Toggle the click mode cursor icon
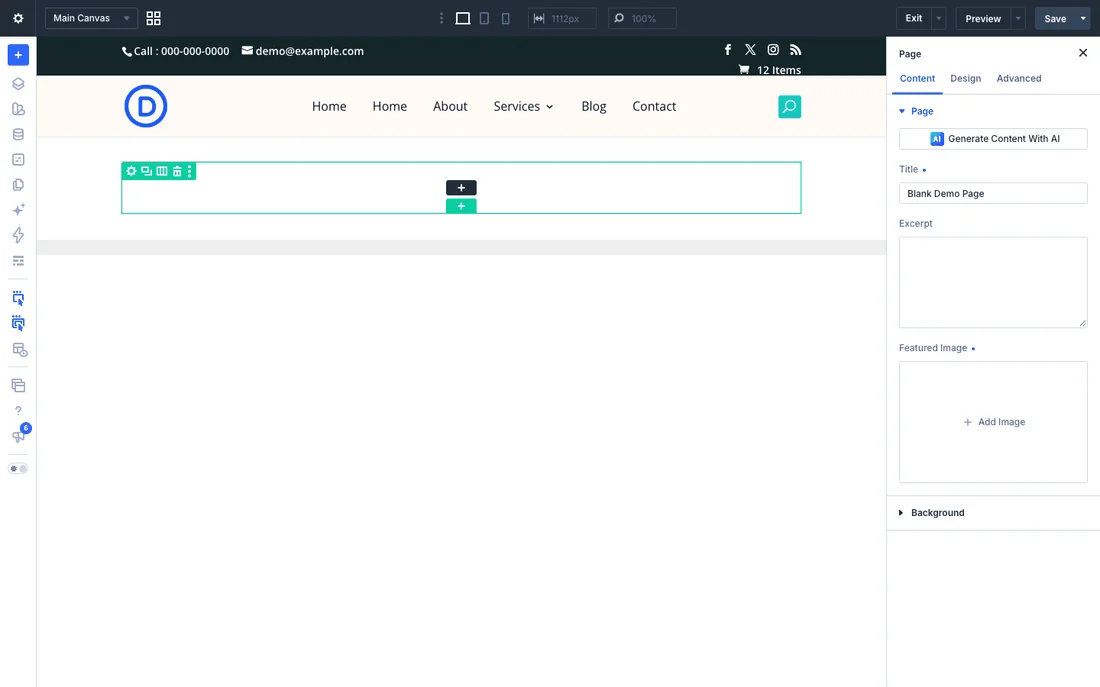 point(18,298)
